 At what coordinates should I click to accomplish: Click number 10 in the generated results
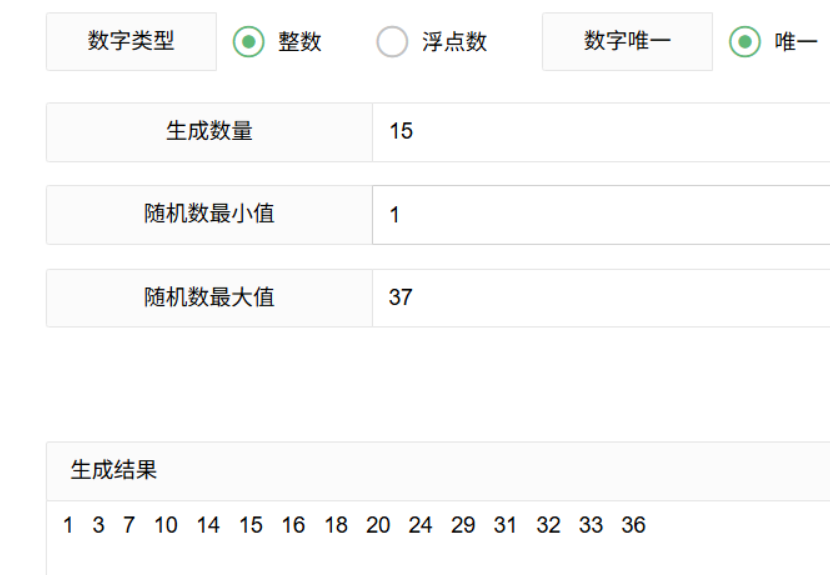tap(166, 525)
